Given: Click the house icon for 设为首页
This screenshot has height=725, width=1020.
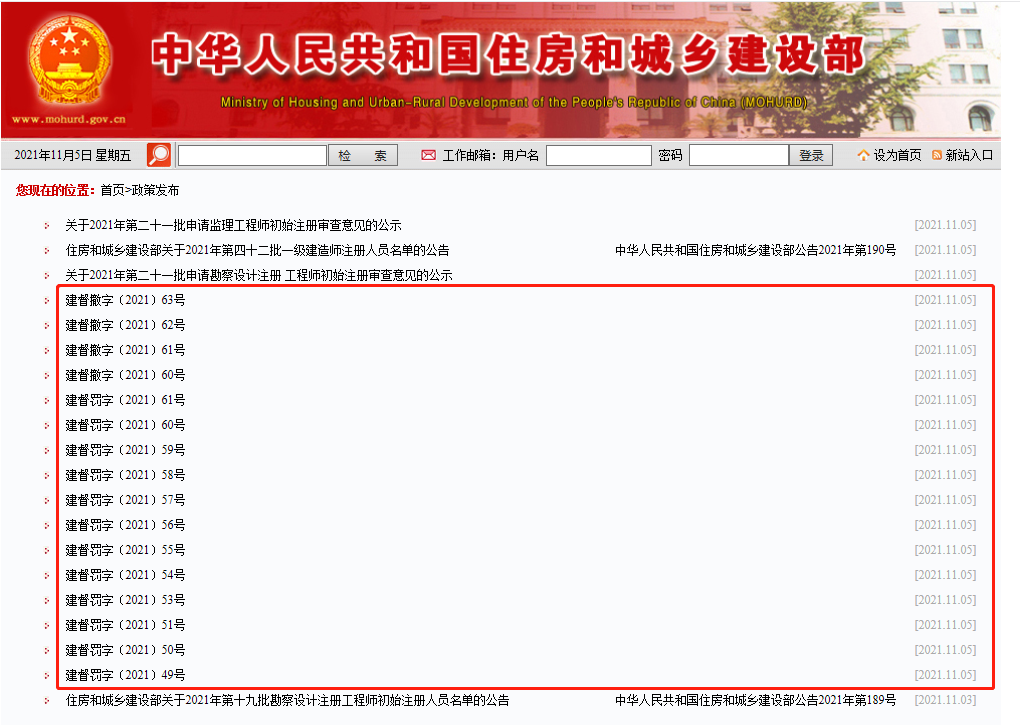Looking at the screenshot, I should pos(863,155).
